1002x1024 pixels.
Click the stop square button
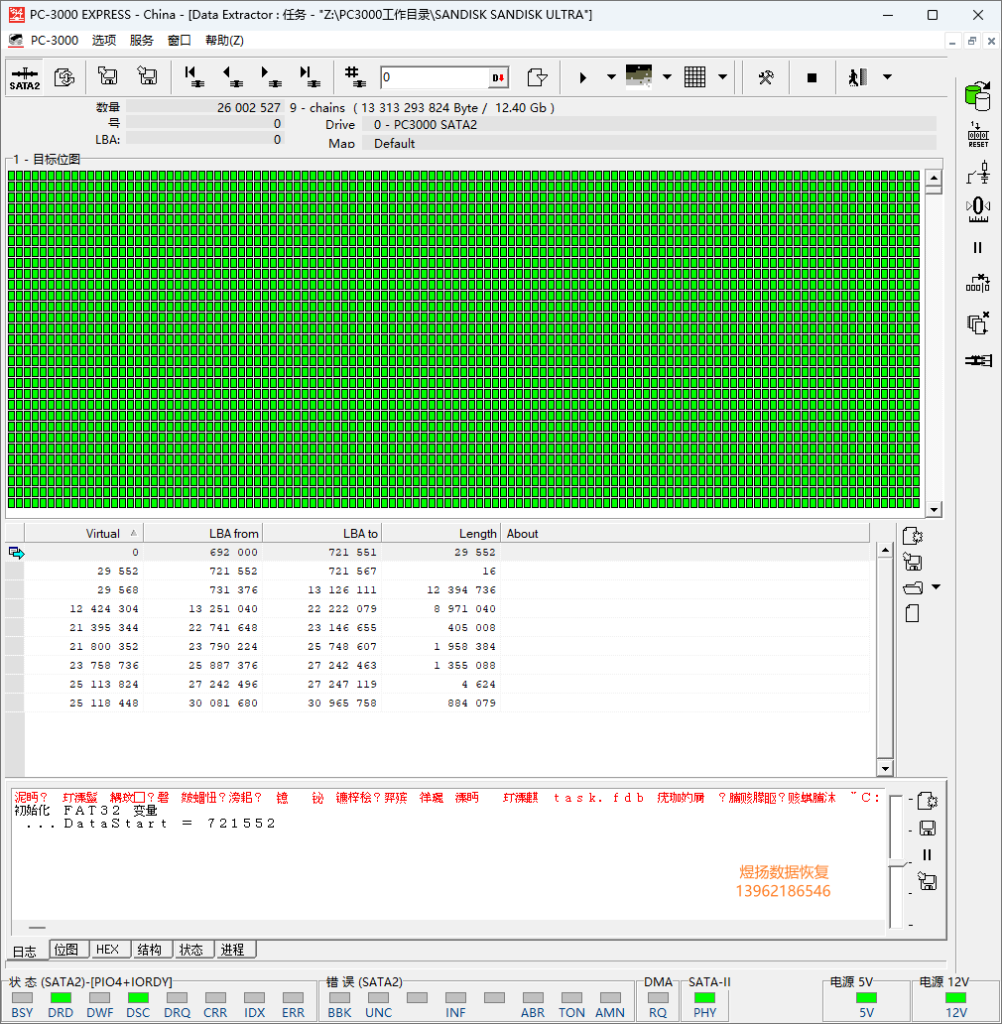812,78
